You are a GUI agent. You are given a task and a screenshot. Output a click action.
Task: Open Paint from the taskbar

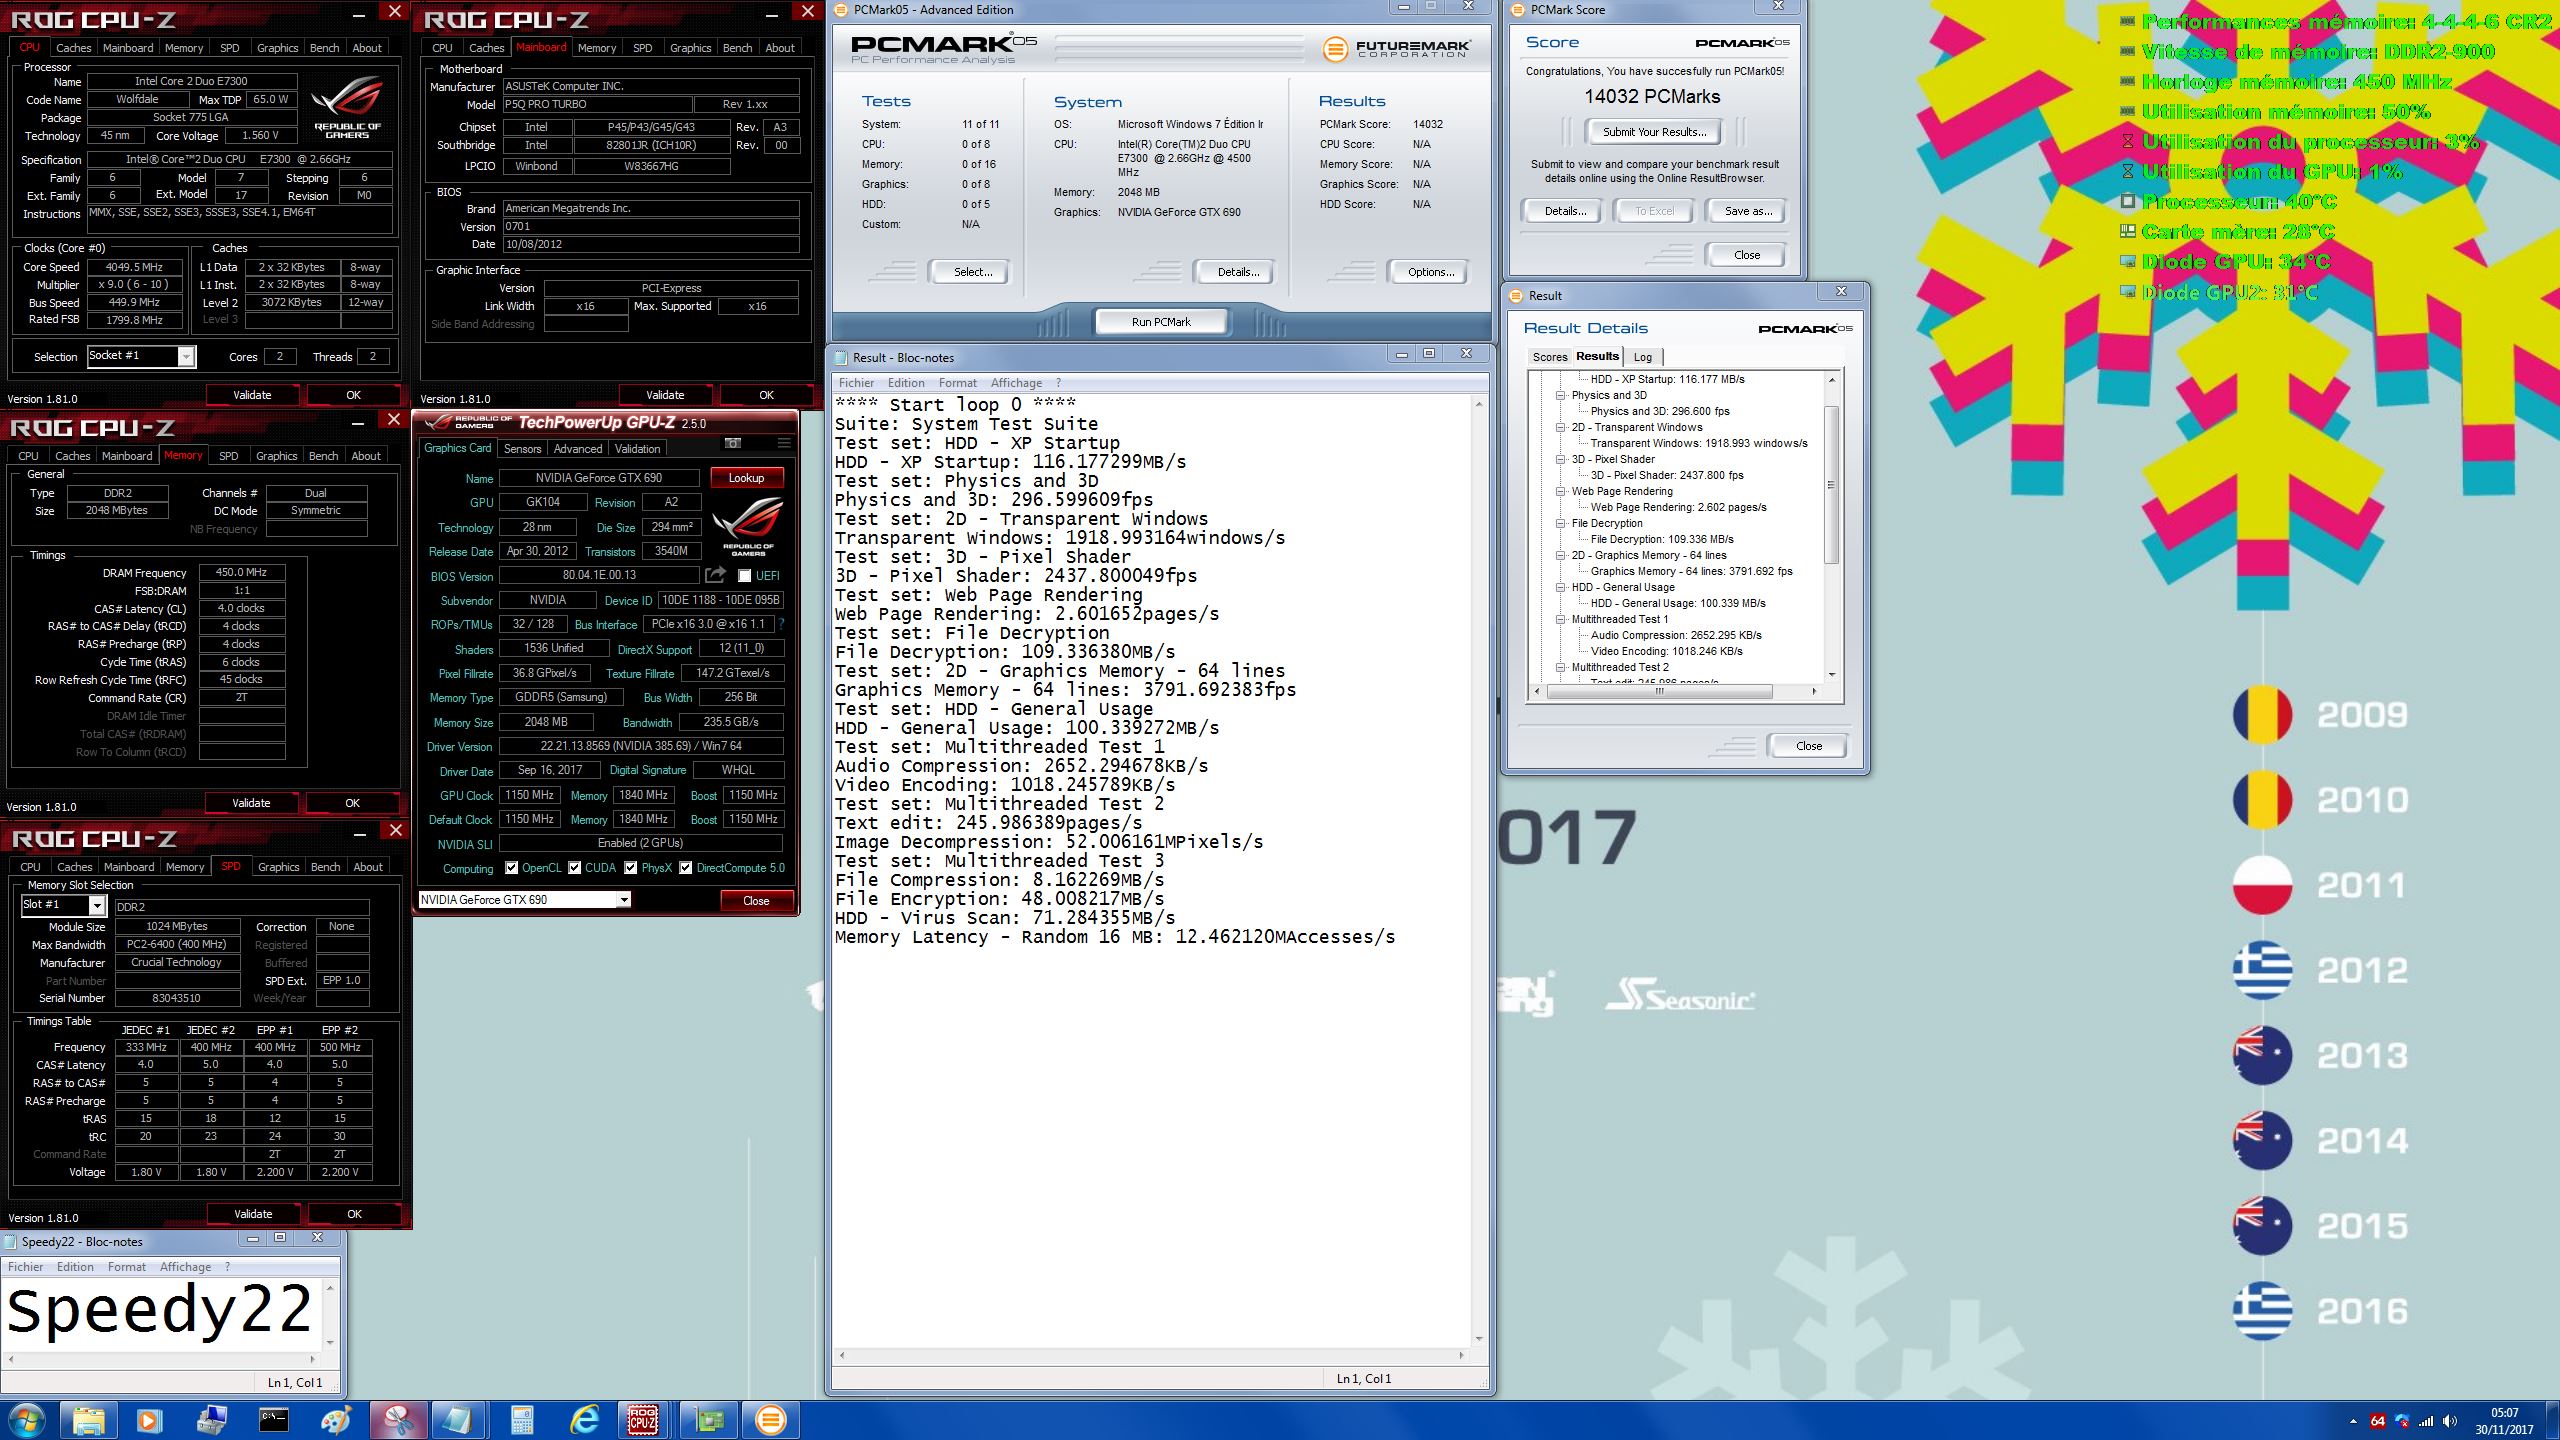[335, 1420]
